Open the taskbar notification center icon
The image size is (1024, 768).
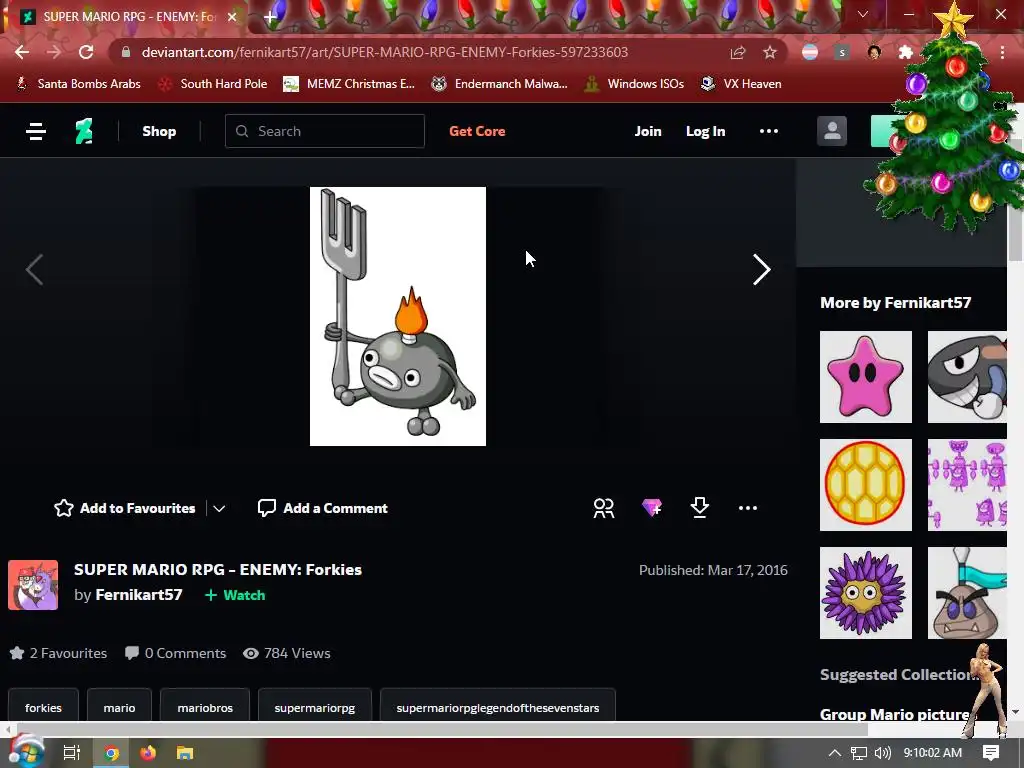(991, 753)
